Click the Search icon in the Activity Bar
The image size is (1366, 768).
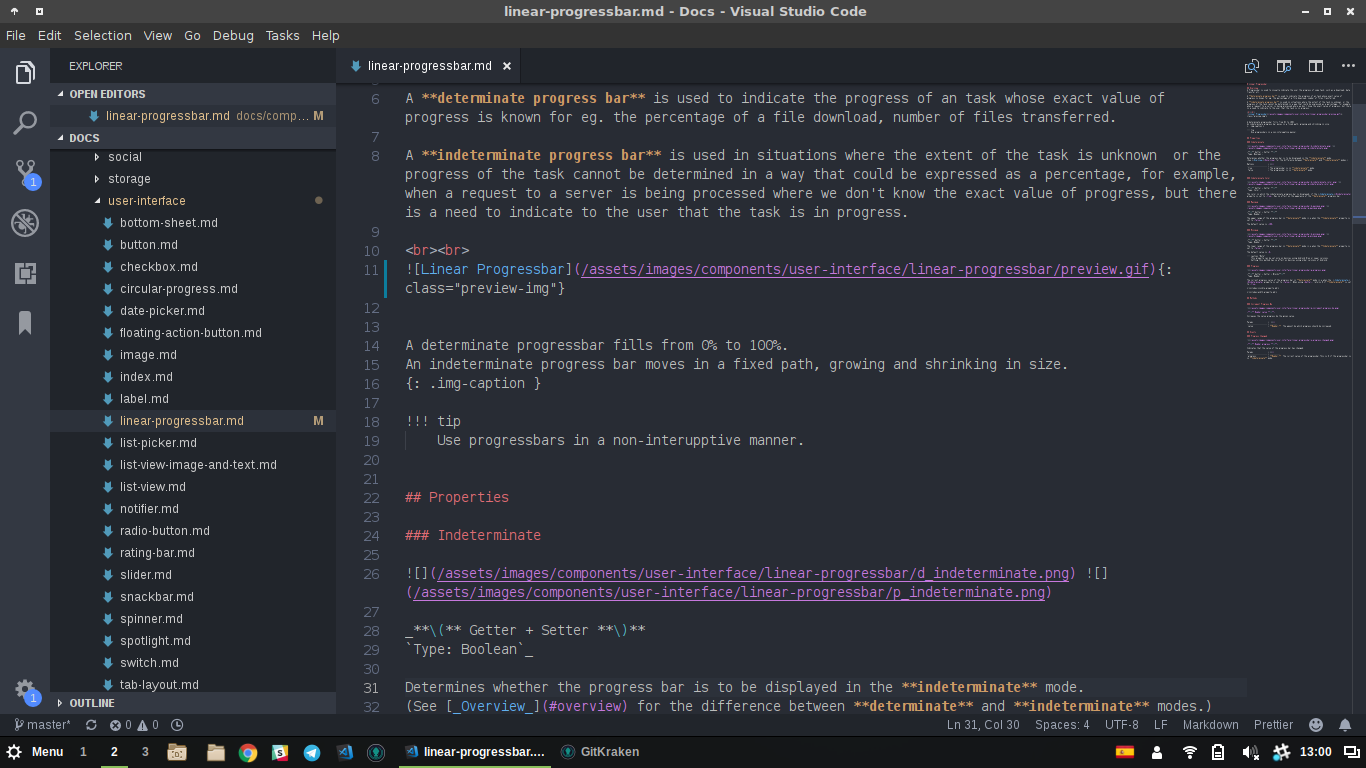(24, 123)
